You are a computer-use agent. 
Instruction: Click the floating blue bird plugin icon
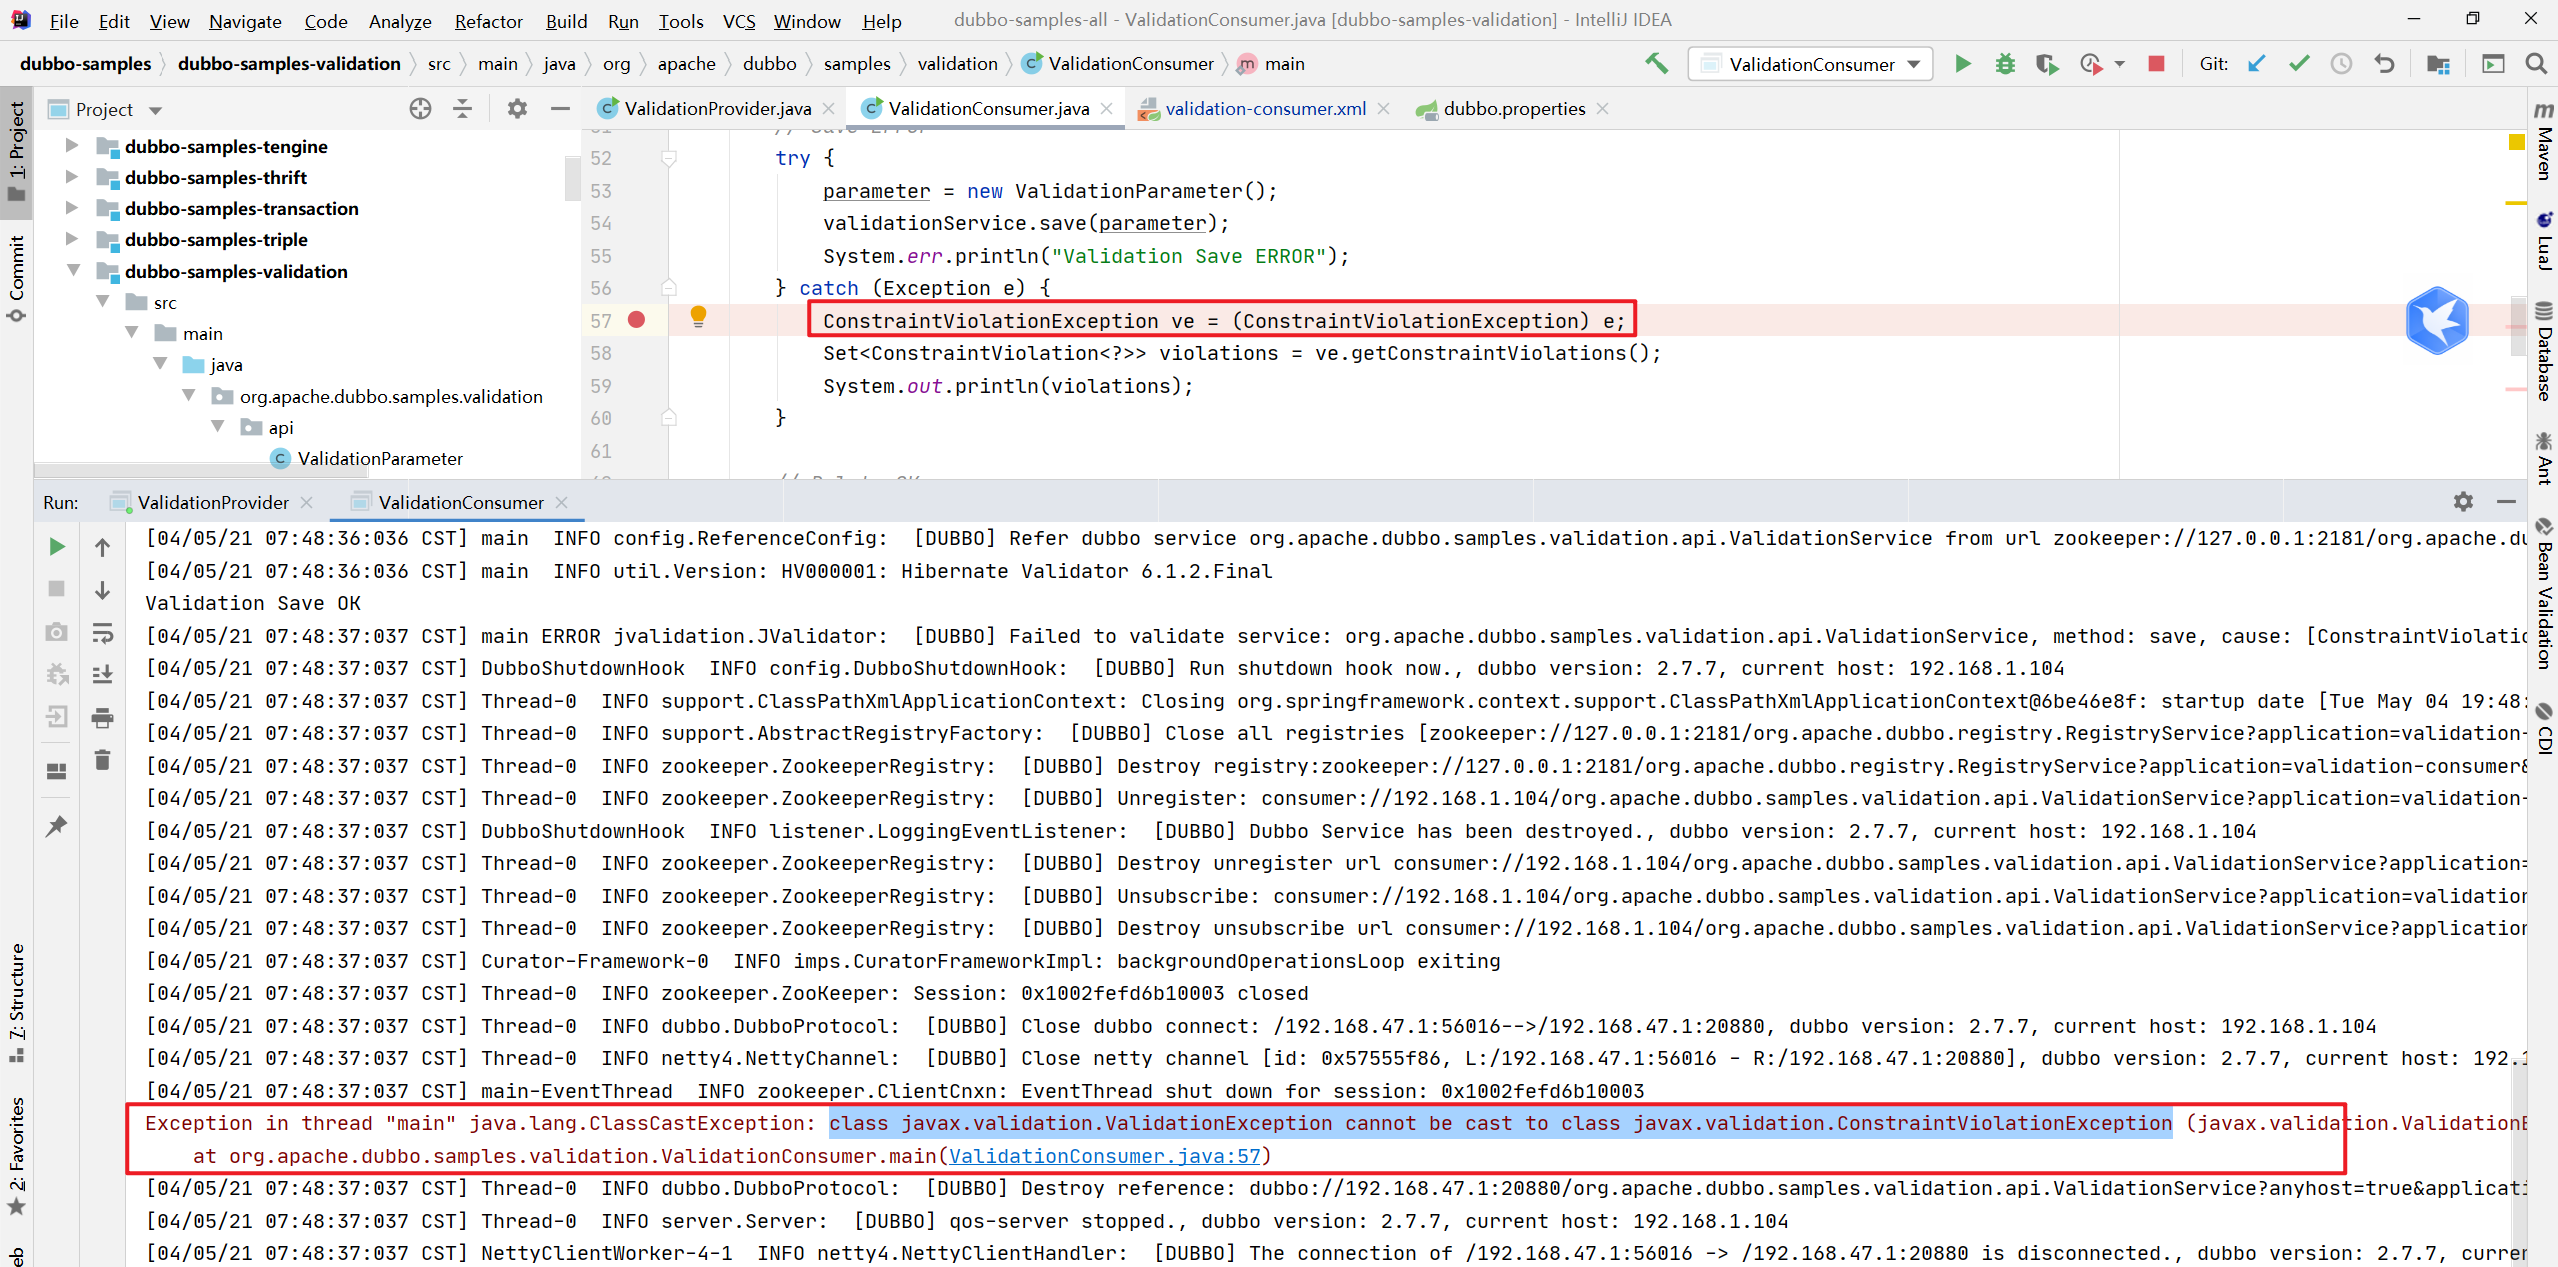[2437, 321]
